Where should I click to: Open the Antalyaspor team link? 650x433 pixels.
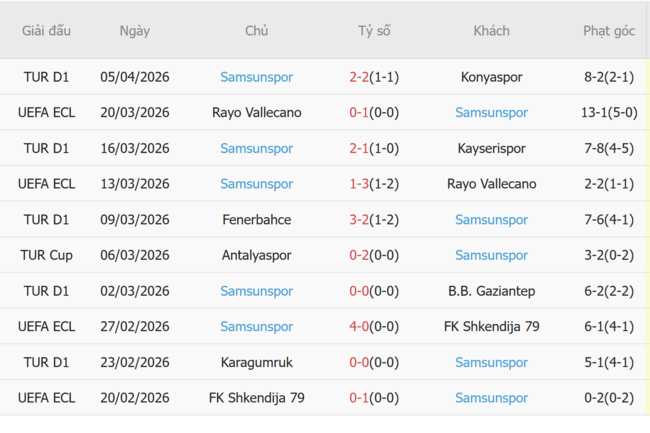pyautogui.click(x=256, y=256)
